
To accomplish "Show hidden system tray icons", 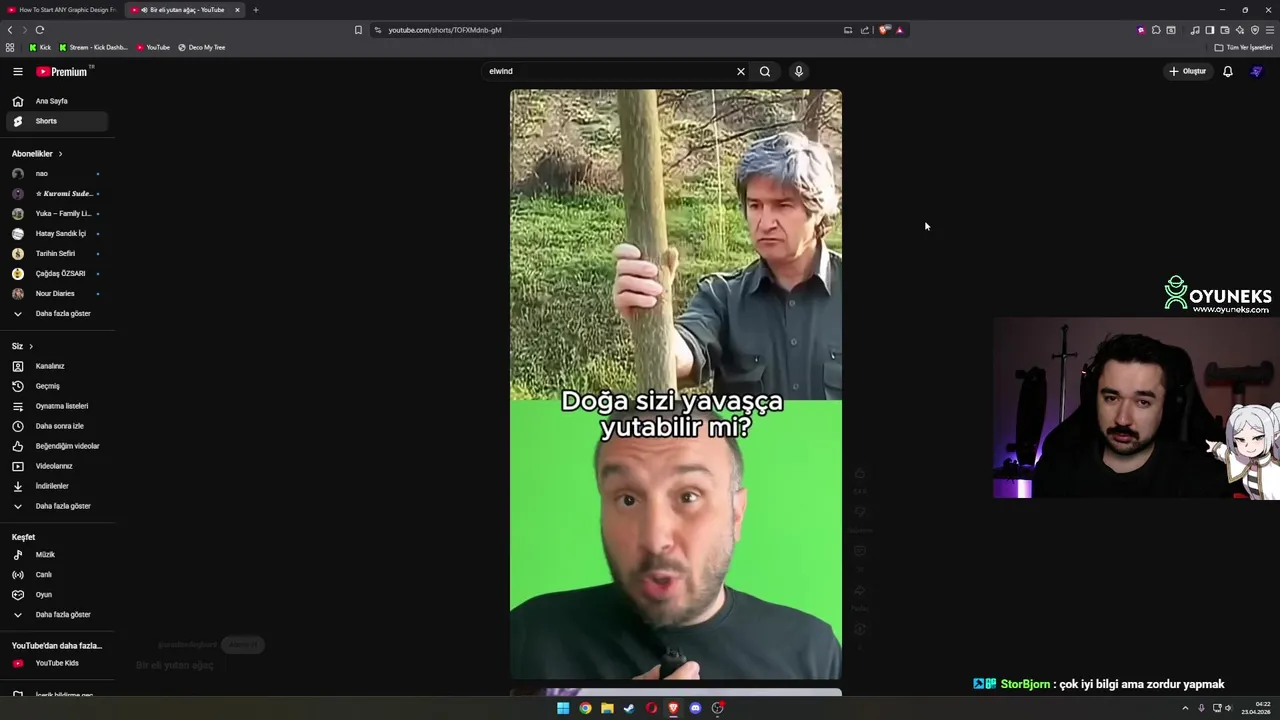I will pos(1185,708).
